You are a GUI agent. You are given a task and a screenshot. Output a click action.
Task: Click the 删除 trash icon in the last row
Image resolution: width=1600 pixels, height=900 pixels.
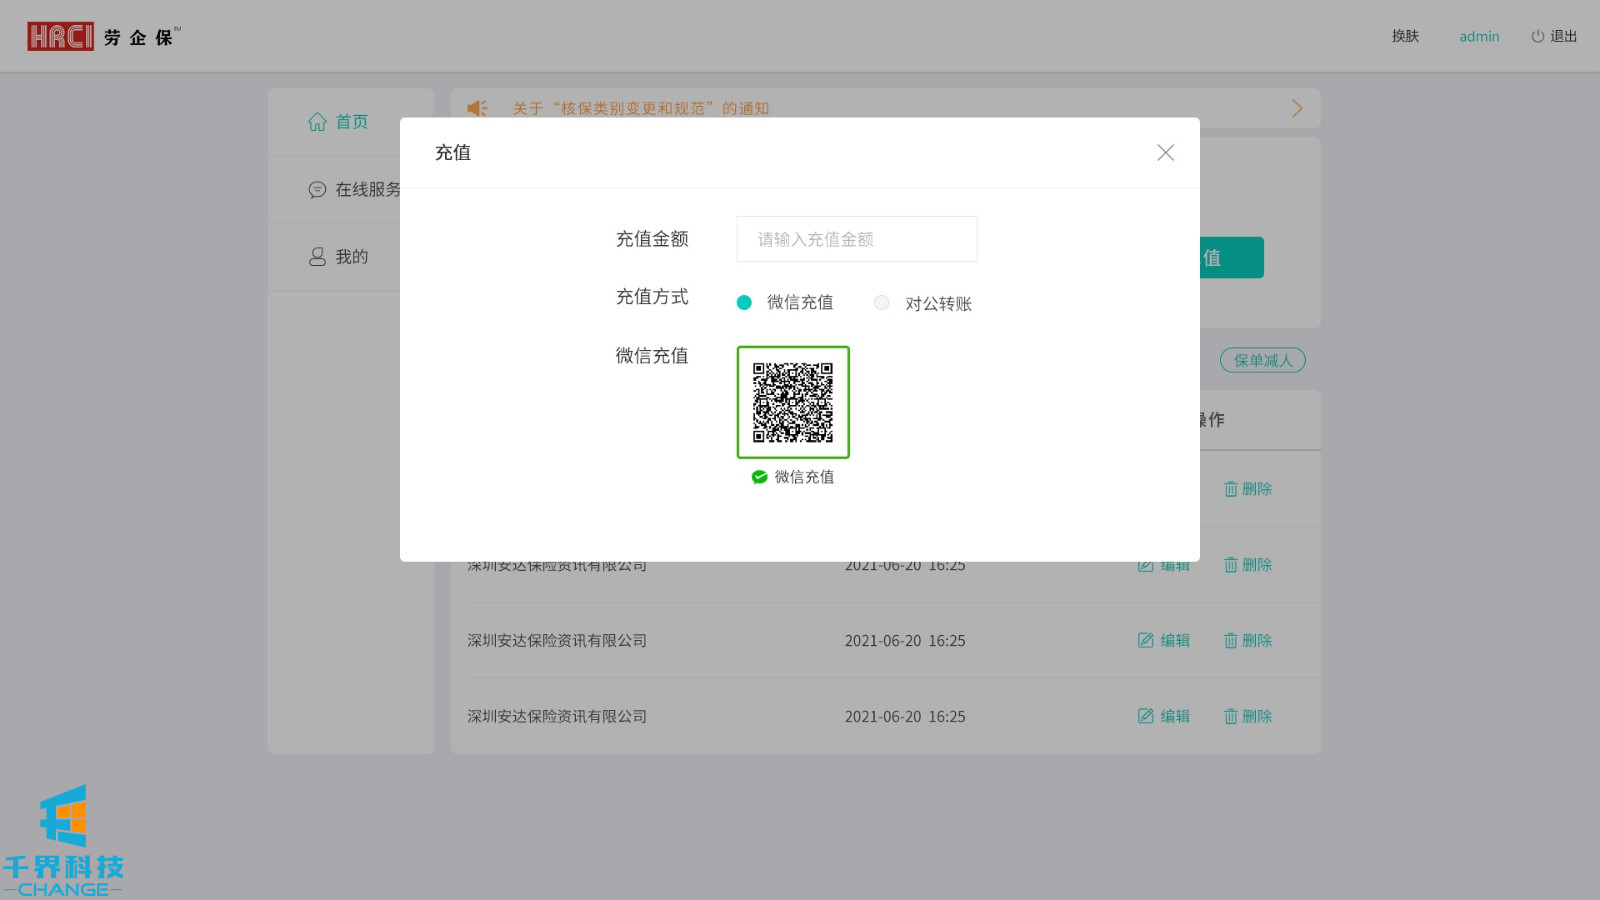(1231, 716)
